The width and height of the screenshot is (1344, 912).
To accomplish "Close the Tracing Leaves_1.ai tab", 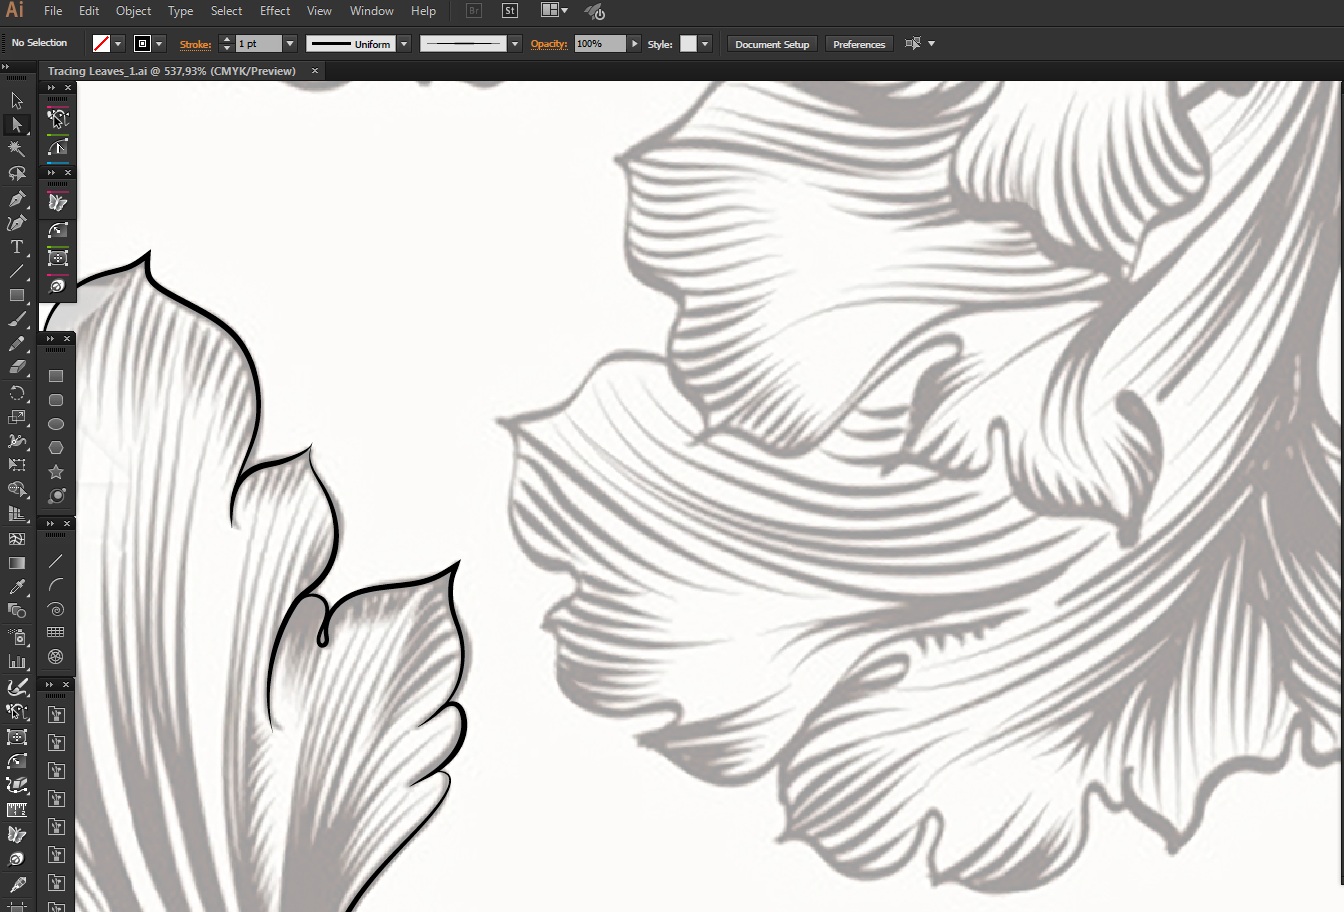I will point(315,71).
